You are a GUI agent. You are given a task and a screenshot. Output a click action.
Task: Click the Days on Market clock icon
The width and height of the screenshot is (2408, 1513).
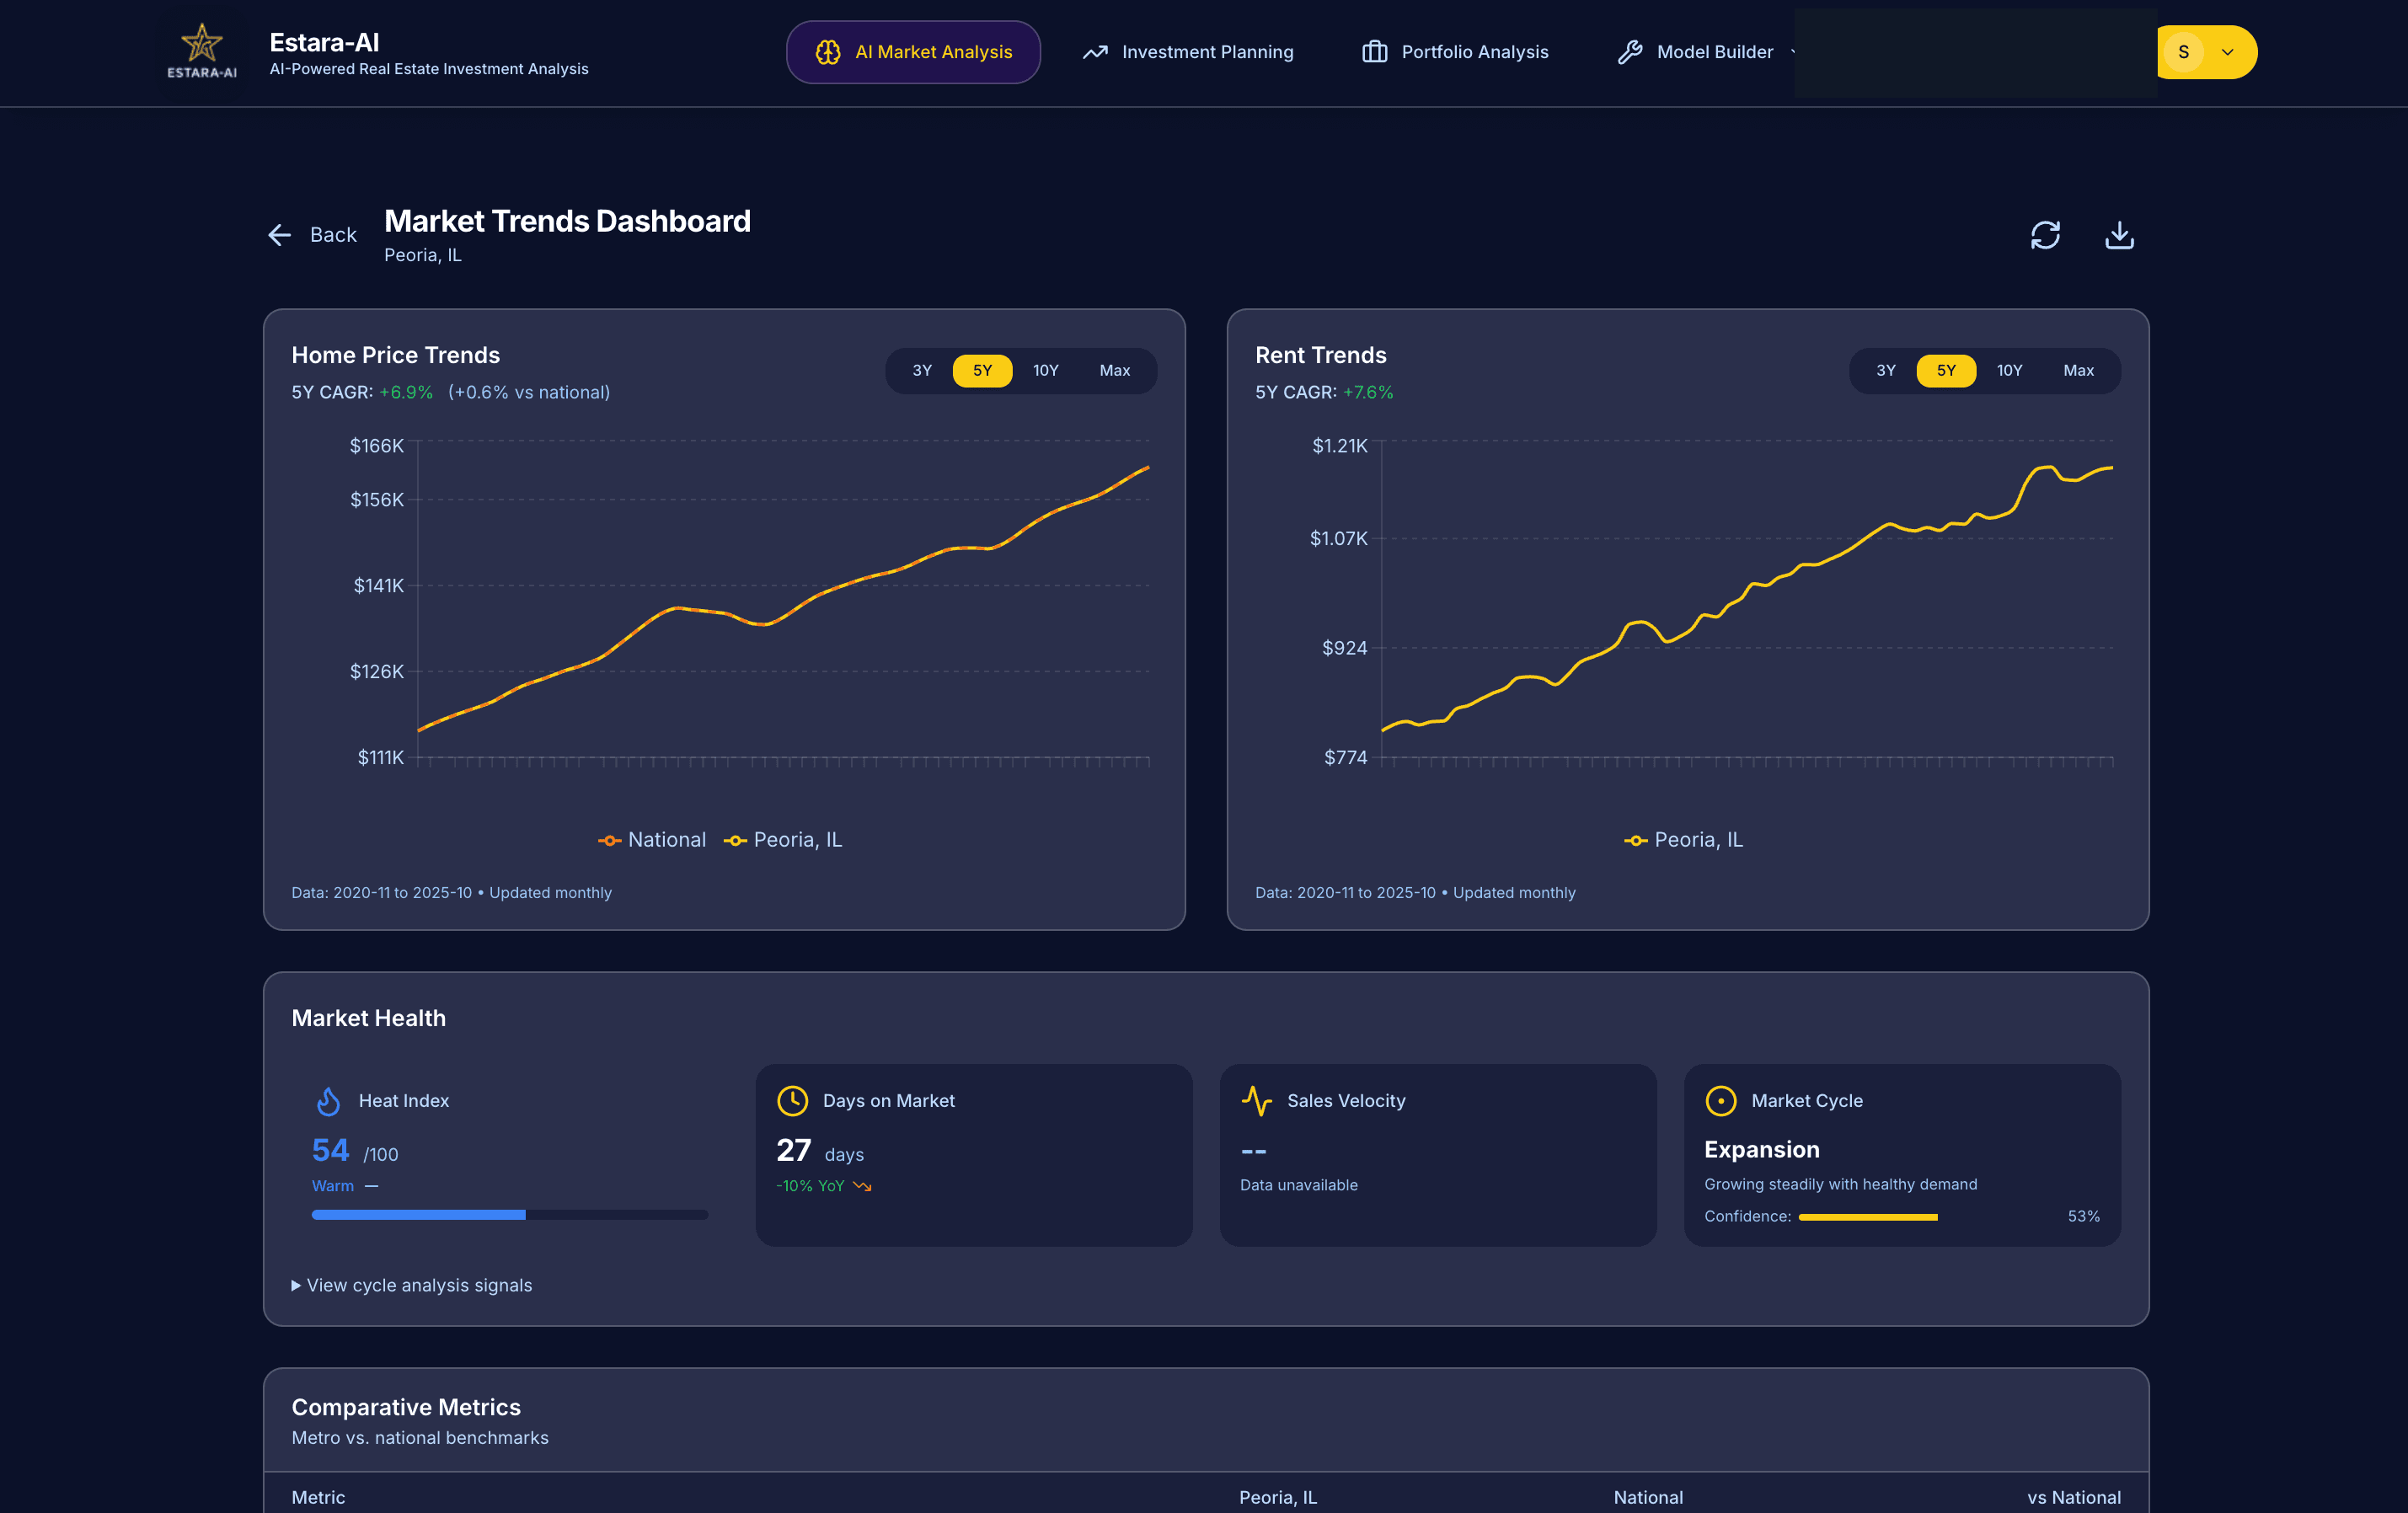coord(792,1100)
